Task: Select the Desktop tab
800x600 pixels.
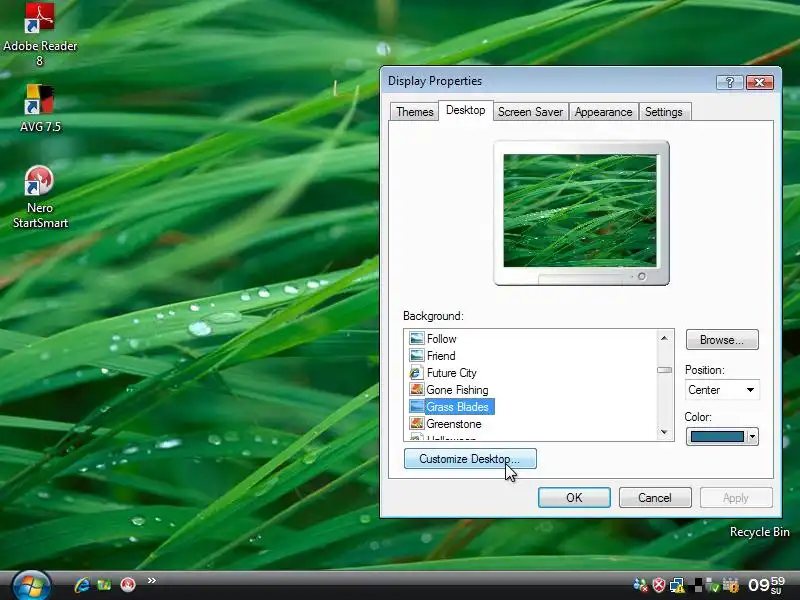Action: (465, 110)
